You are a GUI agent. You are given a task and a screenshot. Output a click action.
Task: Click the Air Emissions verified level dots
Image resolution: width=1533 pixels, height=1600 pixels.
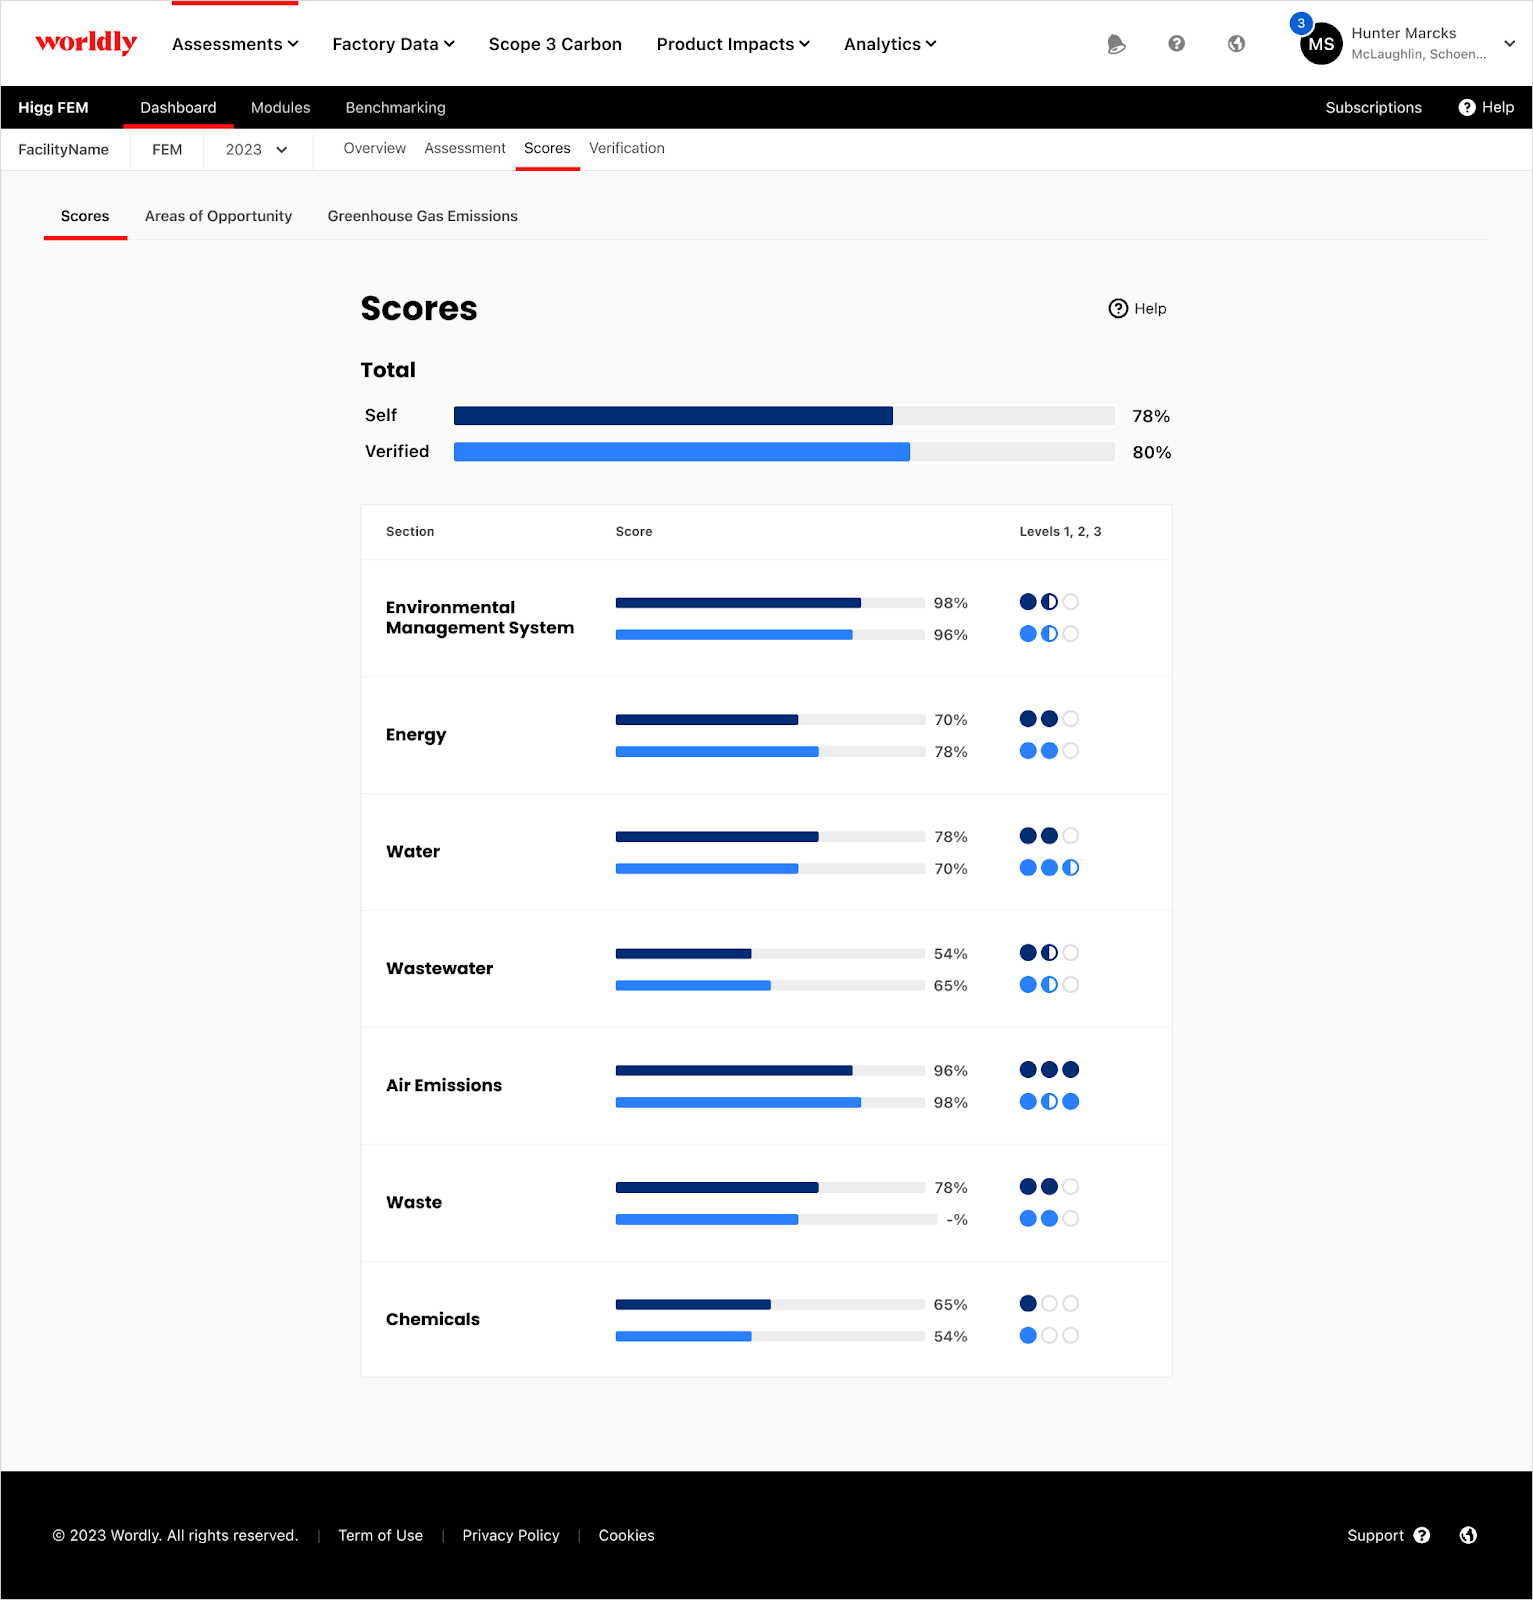pyautogui.click(x=1049, y=1102)
